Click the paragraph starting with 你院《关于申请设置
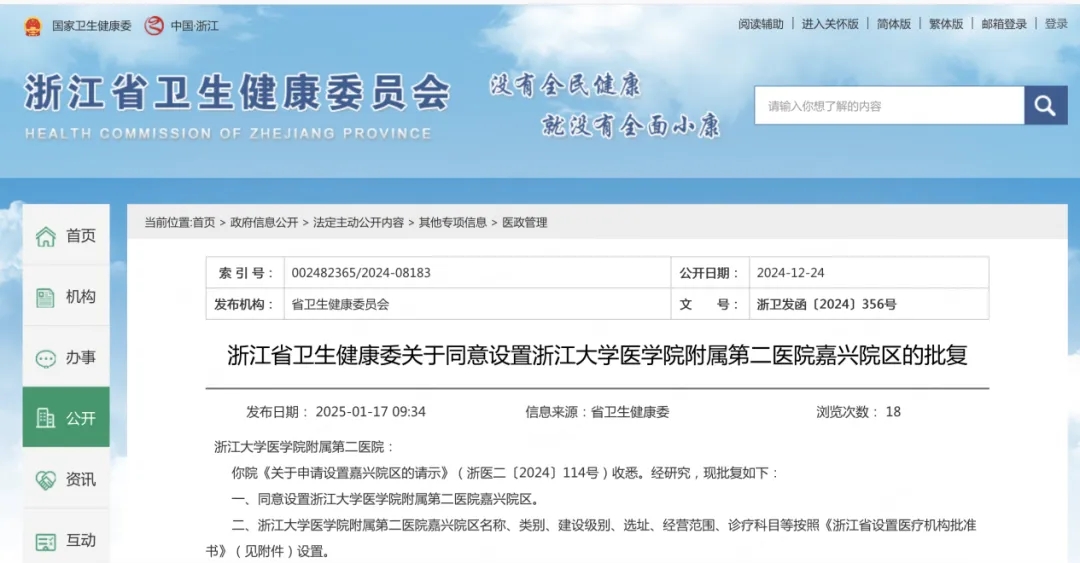 (x=505, y=473)
